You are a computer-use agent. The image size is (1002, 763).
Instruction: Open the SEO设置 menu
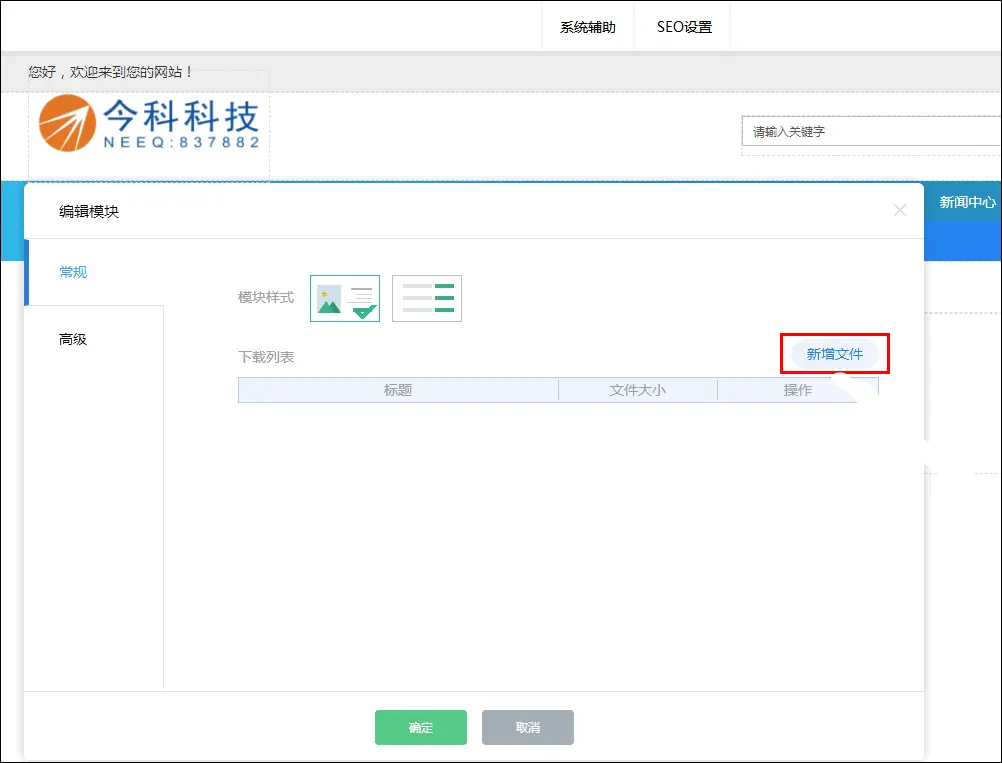(x=684, y=27)
